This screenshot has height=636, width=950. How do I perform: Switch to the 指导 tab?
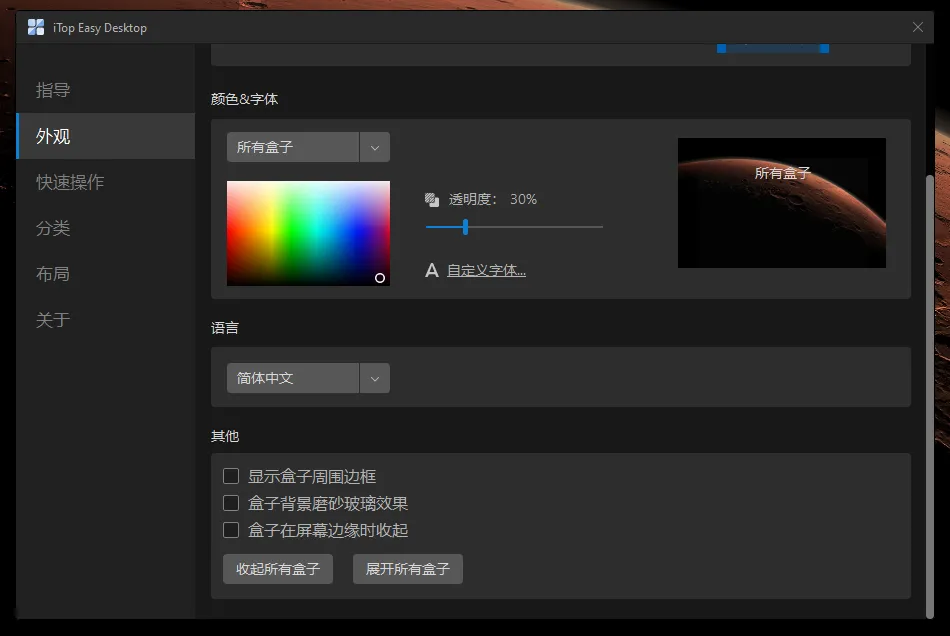pyautogui.click(x=106, y=90)
